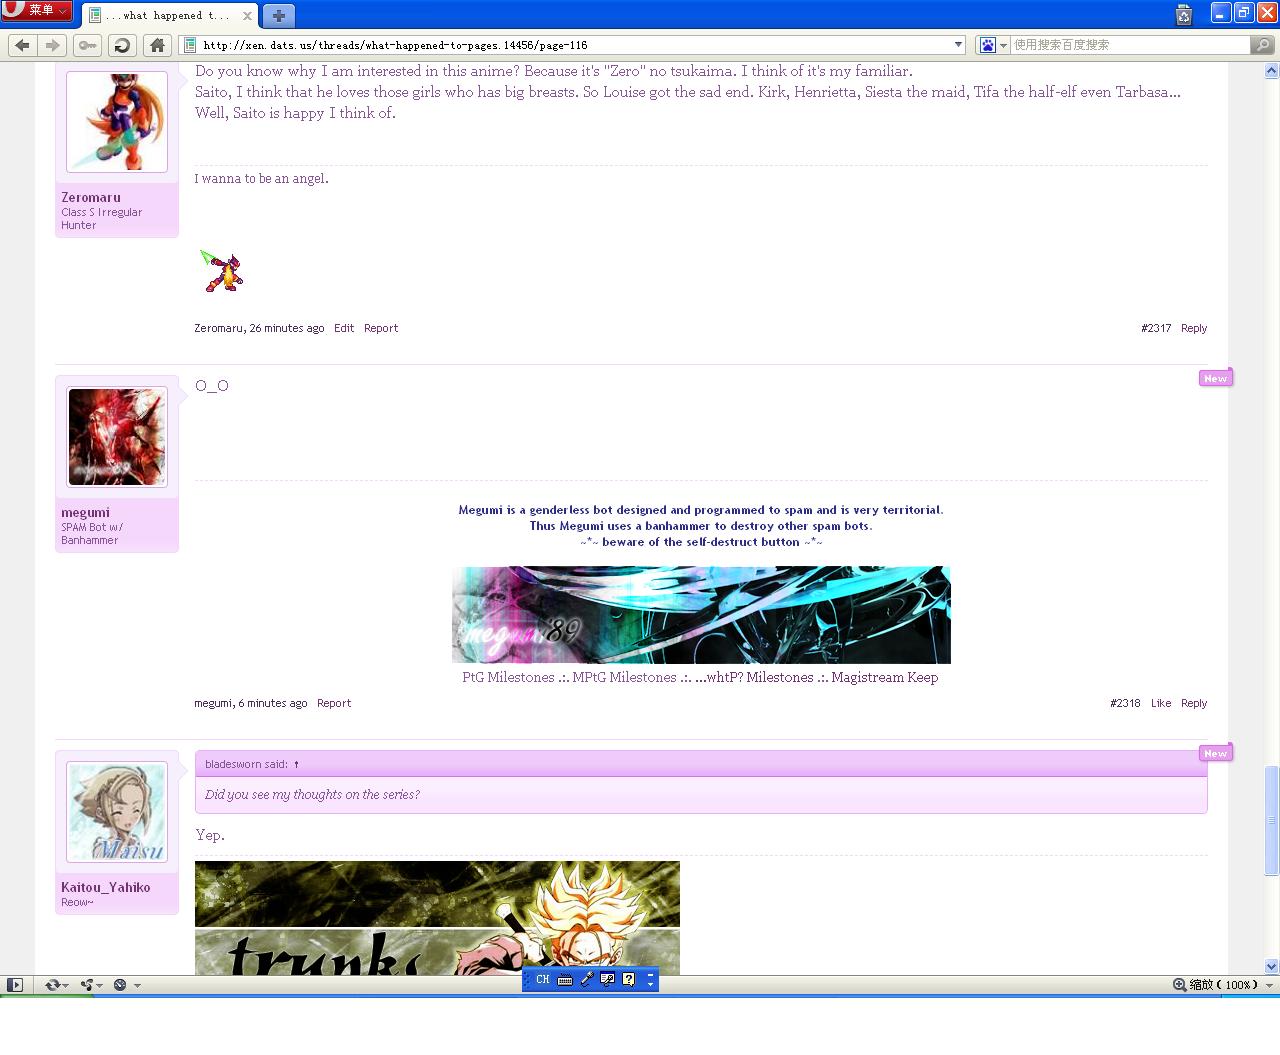This screenshot has height=1055, width=1280.
Task: Open the password wand key button
Action: 87,45
